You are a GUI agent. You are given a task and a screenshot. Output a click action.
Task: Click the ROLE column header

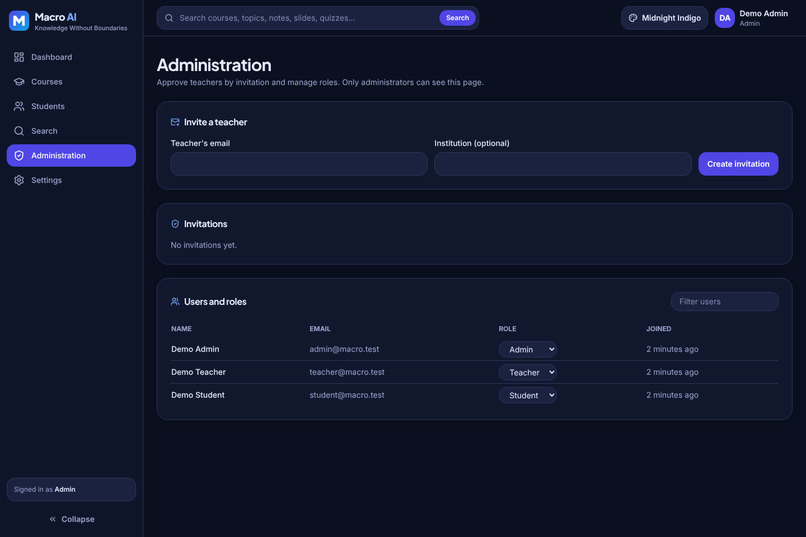coord(507,329)
